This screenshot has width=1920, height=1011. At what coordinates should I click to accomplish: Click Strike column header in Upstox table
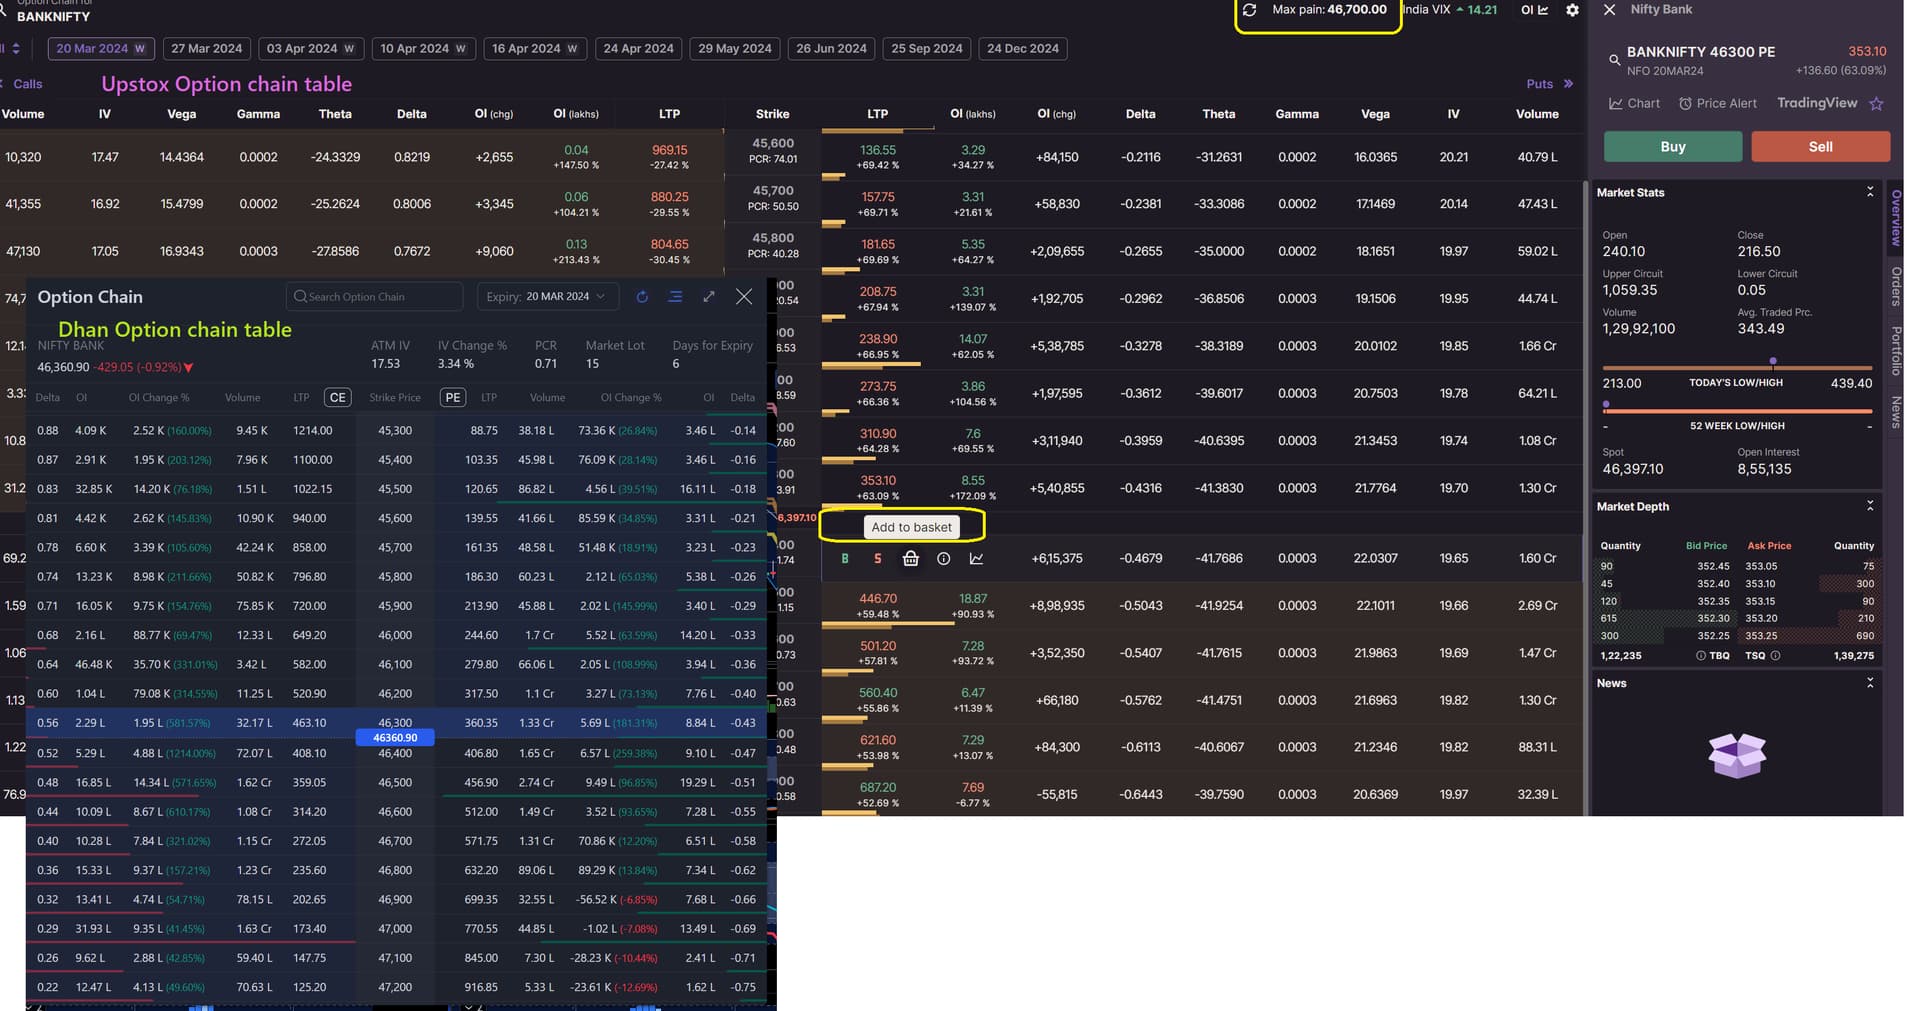(772, 114)
